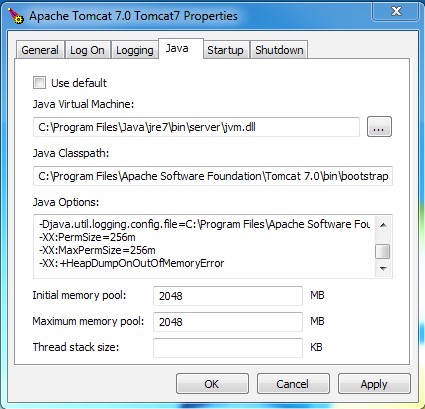Switch to the General tab
This screenshot has width=425, height=409.
click(x=40, y=50)
